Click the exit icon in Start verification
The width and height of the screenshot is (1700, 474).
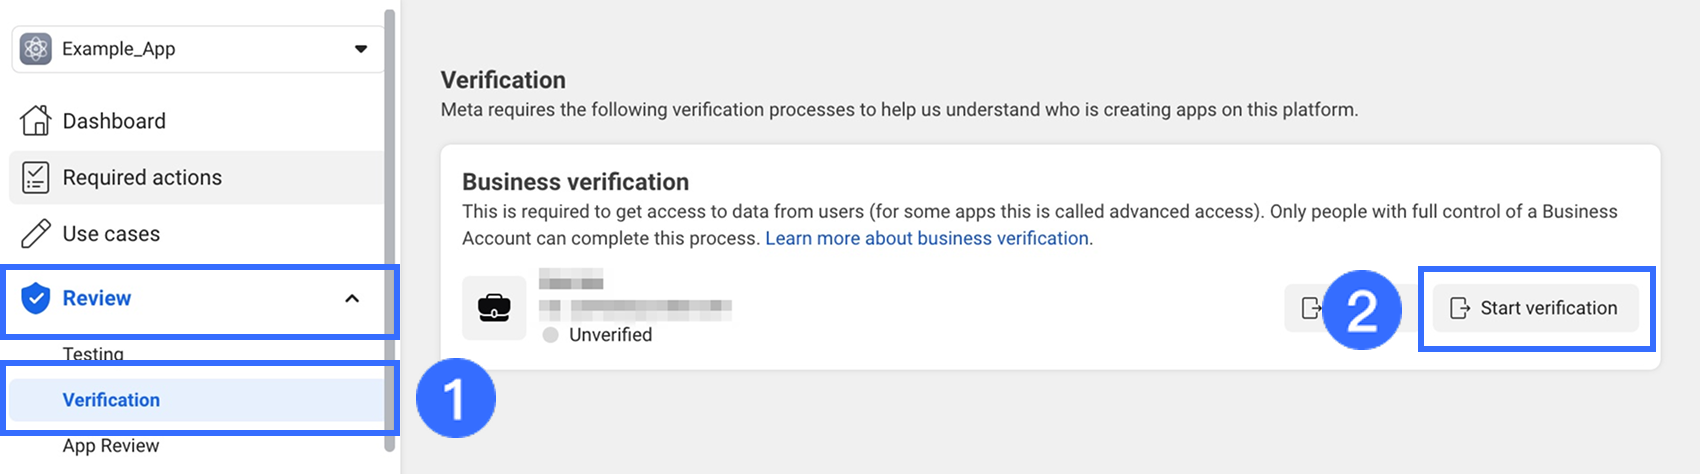click(1460, 308)
